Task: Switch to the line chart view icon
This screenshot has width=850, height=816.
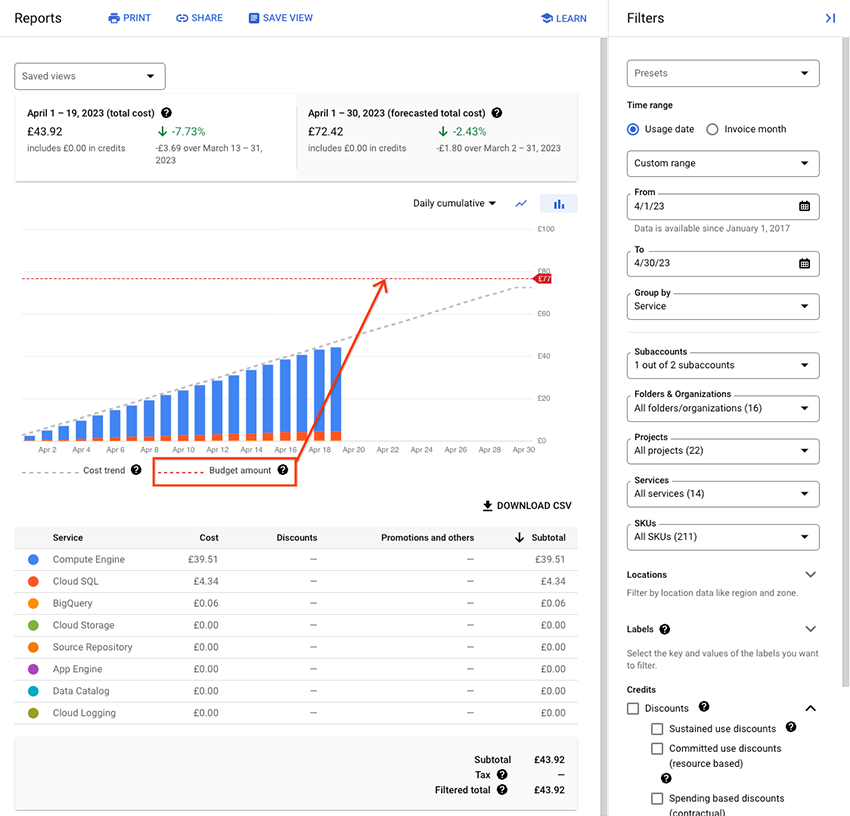Action: (x=521, y=203)
